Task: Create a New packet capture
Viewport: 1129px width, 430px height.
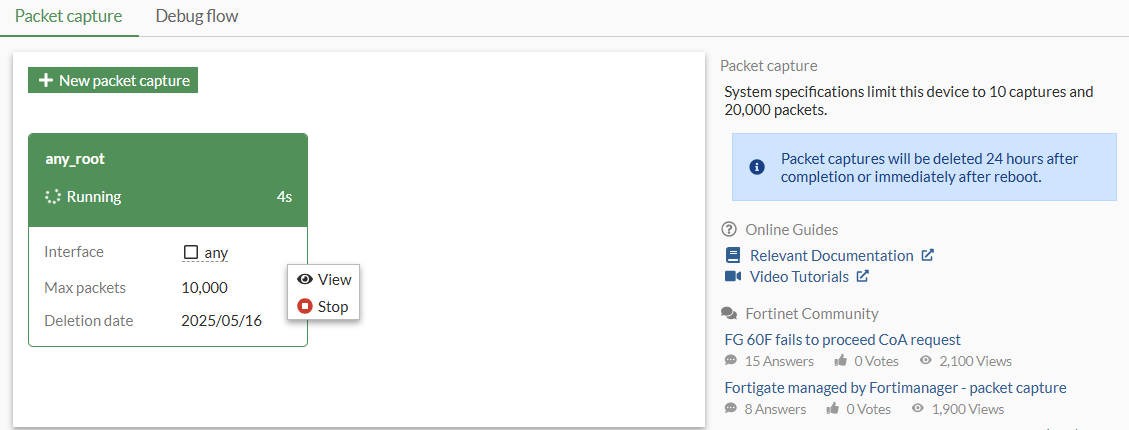Action: (x=113, y=81)
